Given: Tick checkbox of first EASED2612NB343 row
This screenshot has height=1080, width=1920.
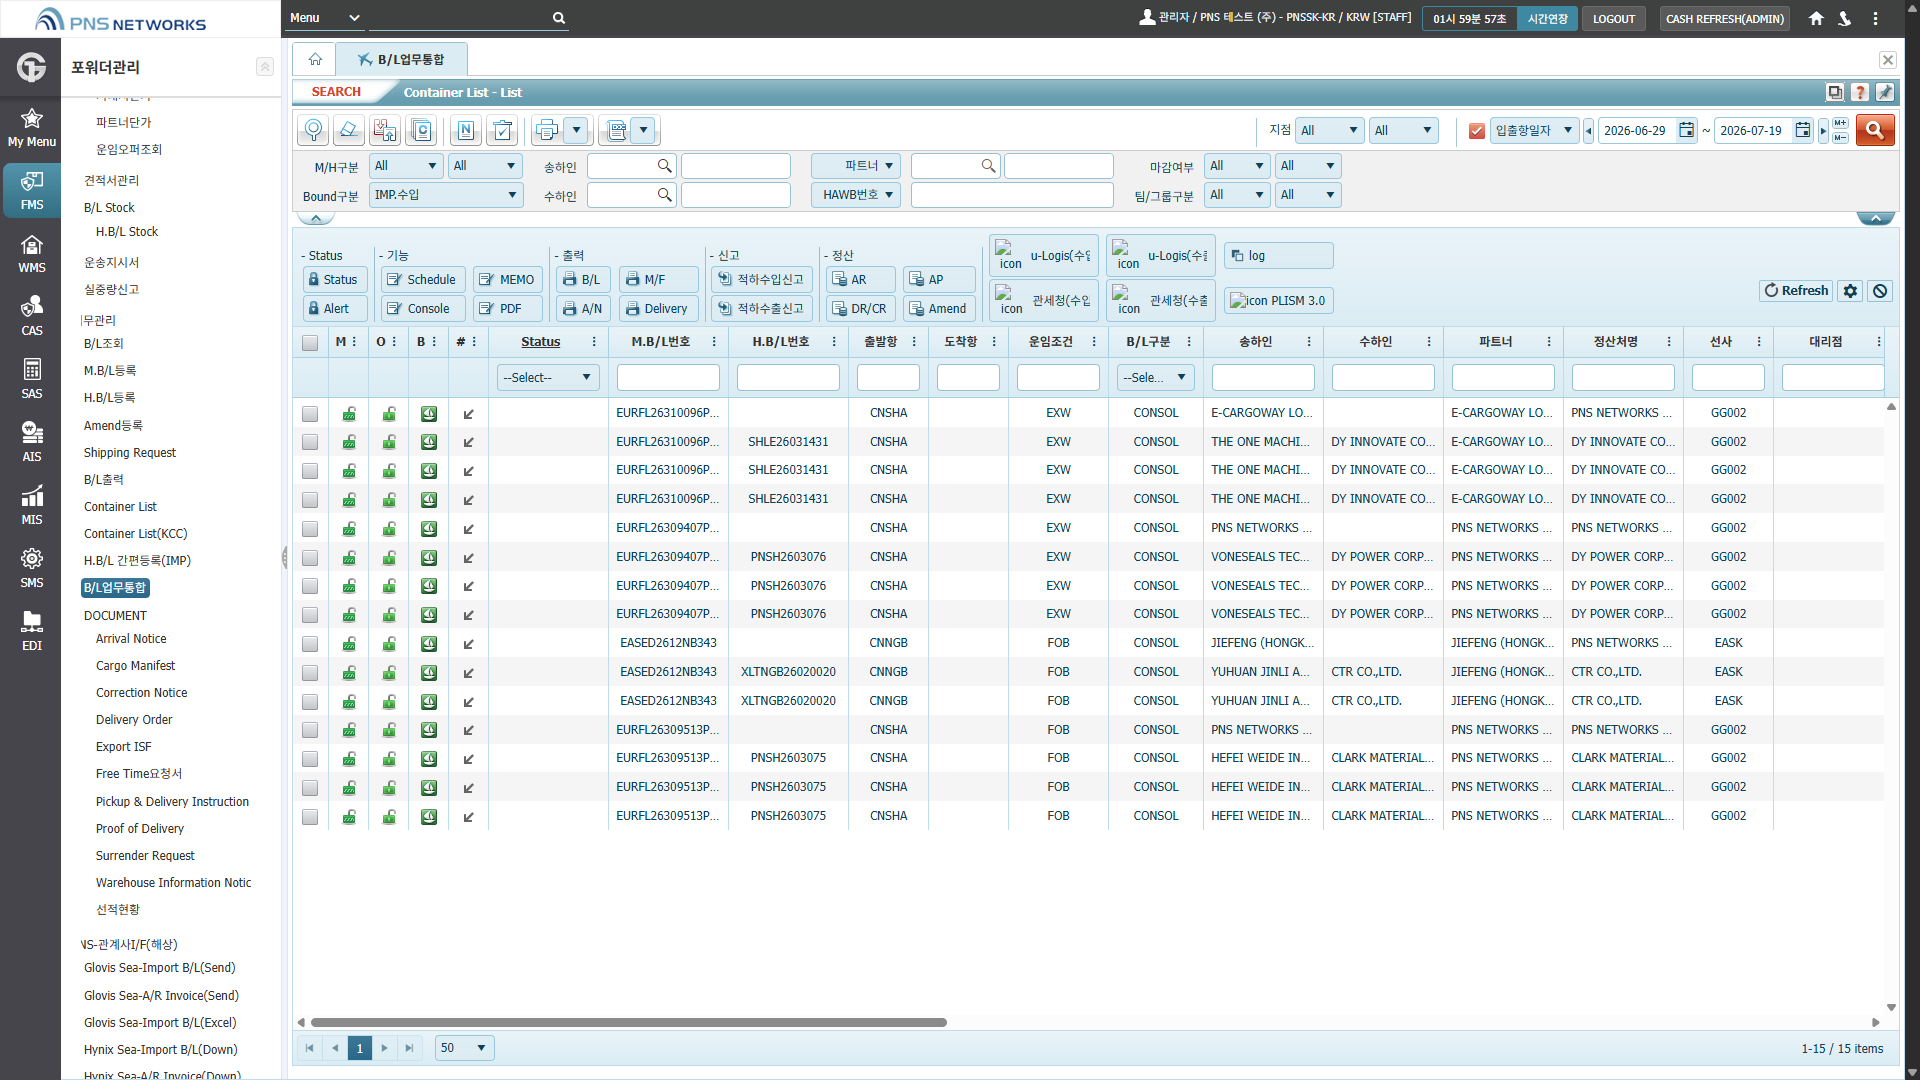Looking at the screenshot, I should tap(310, 643).
